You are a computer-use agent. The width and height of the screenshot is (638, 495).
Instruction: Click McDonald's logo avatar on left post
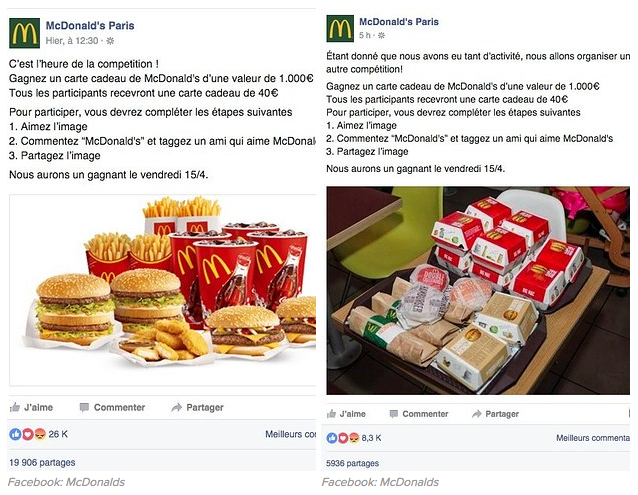pos(24,33)
